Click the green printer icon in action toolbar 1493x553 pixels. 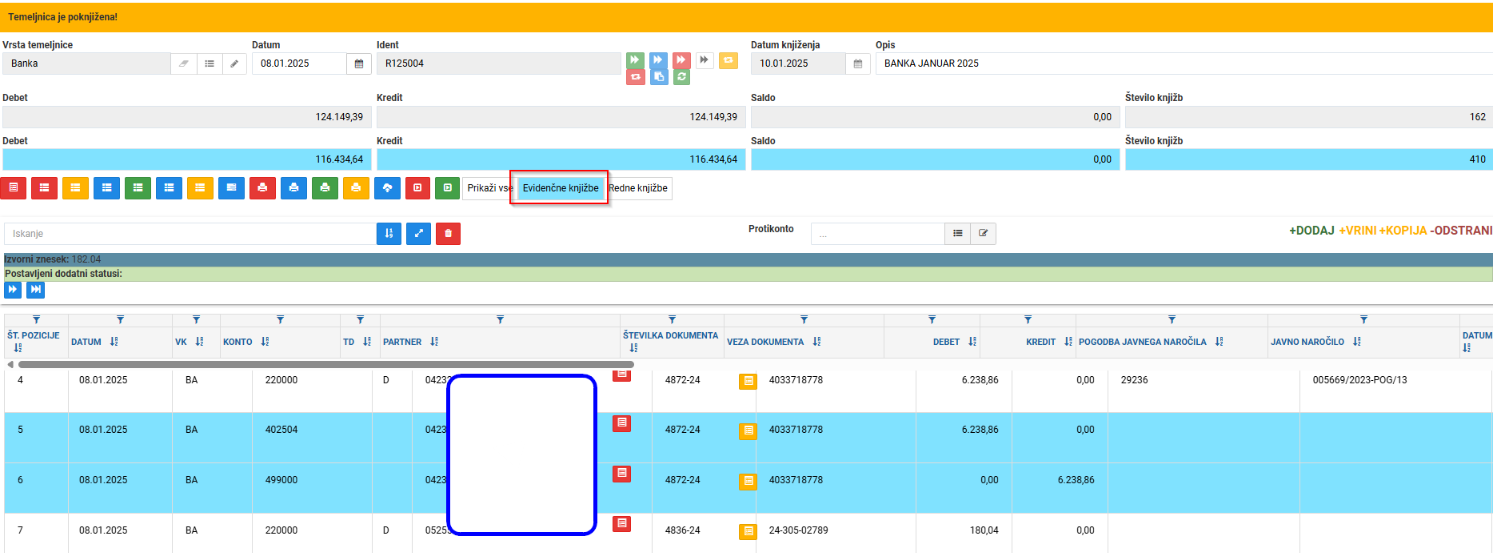pyautogui.click(x=324, y=187)
